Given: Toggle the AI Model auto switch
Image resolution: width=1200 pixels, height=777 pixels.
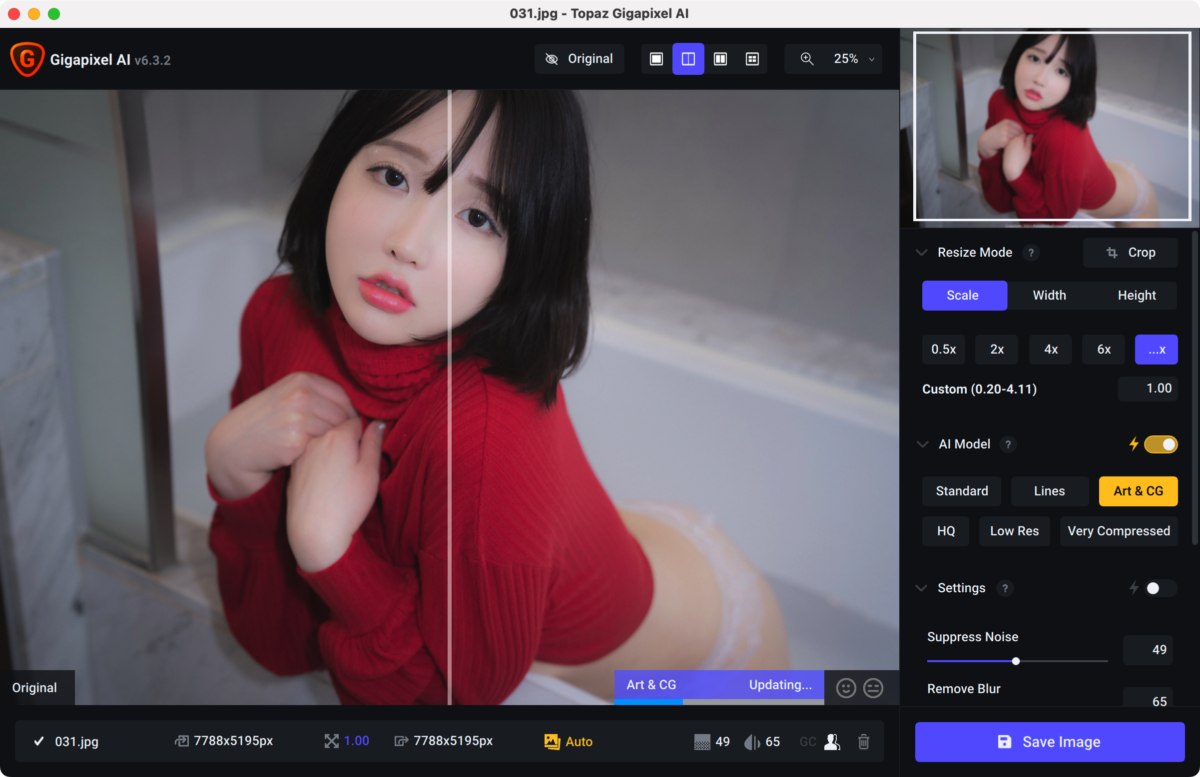Looking at the screenshot, I should tap(1161, 444).
